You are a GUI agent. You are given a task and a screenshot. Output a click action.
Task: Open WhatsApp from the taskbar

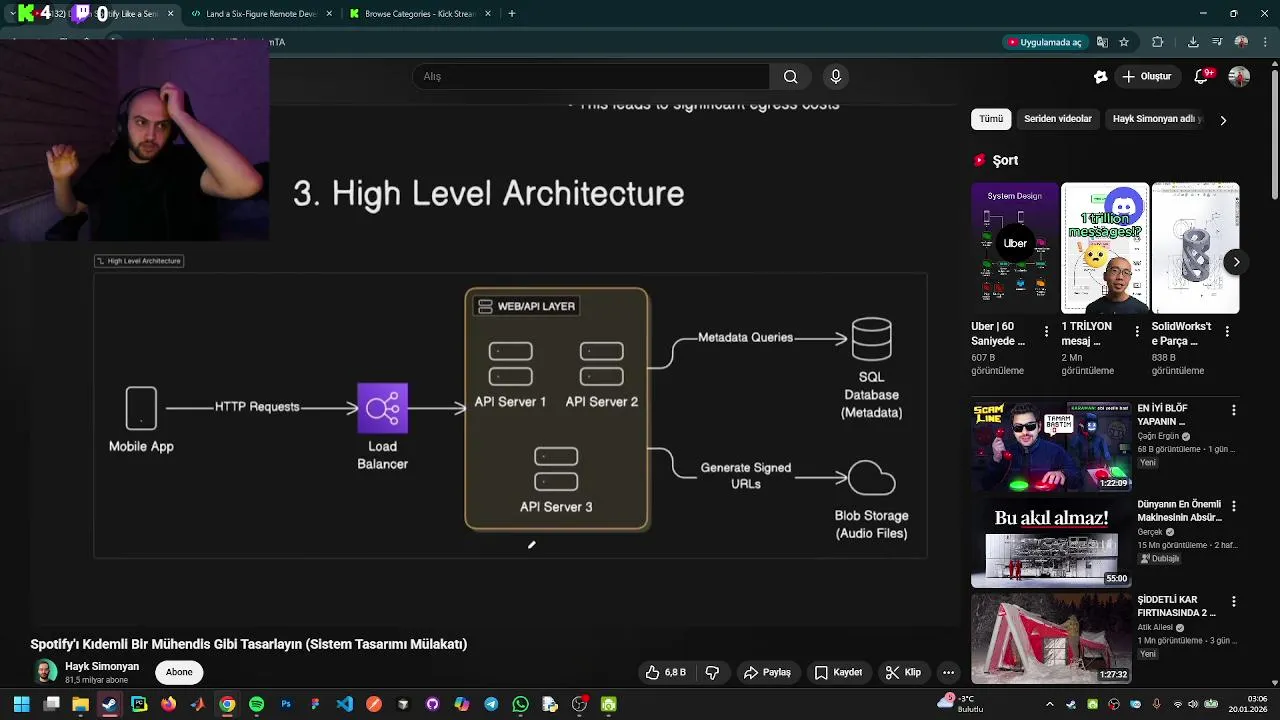[x=520, y=704]
